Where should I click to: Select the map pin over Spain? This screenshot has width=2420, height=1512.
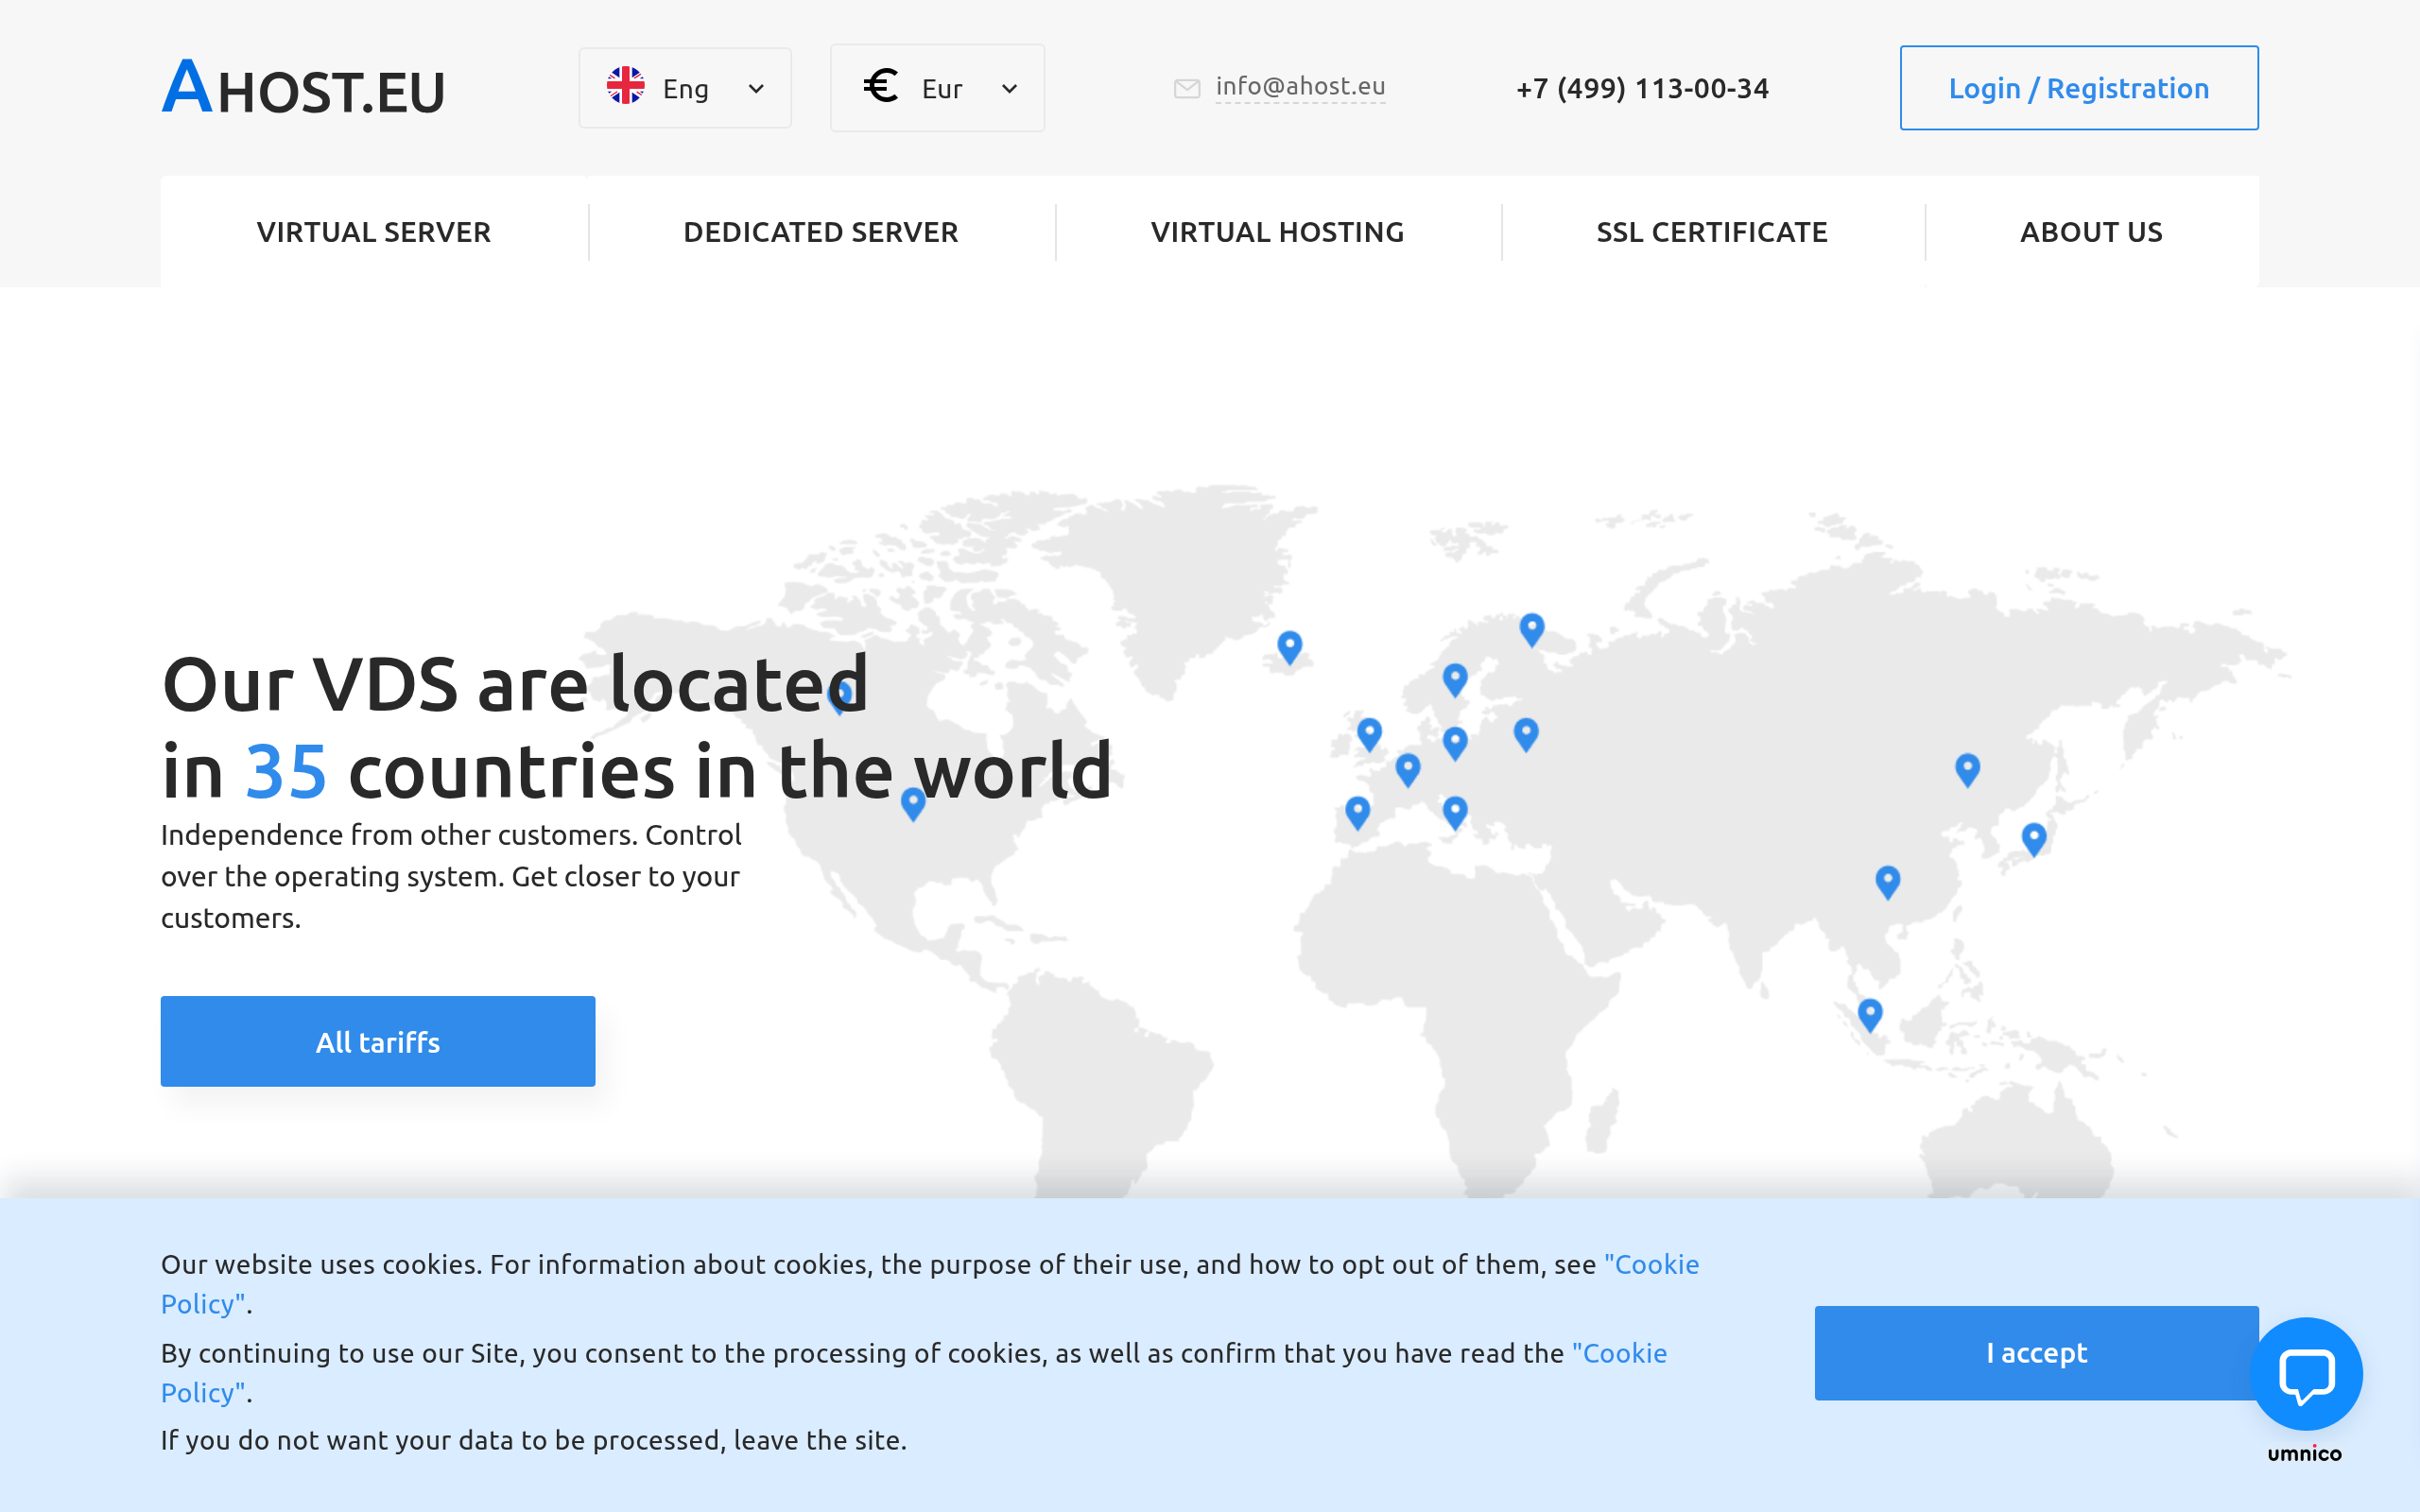click(1357, 812)
